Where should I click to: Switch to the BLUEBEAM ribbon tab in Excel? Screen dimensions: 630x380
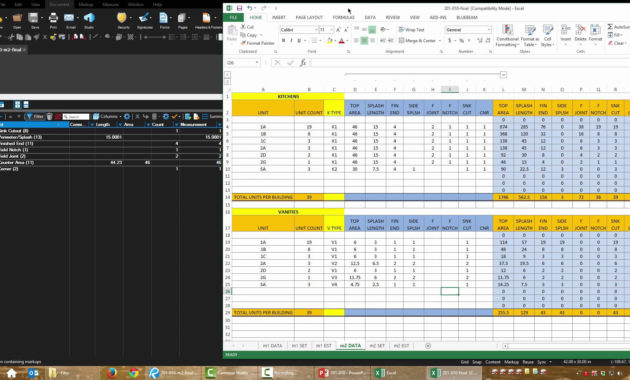click(467, 17)
